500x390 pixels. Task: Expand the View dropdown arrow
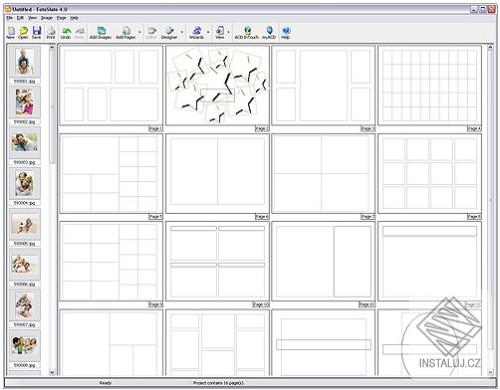tap(229, 32)
